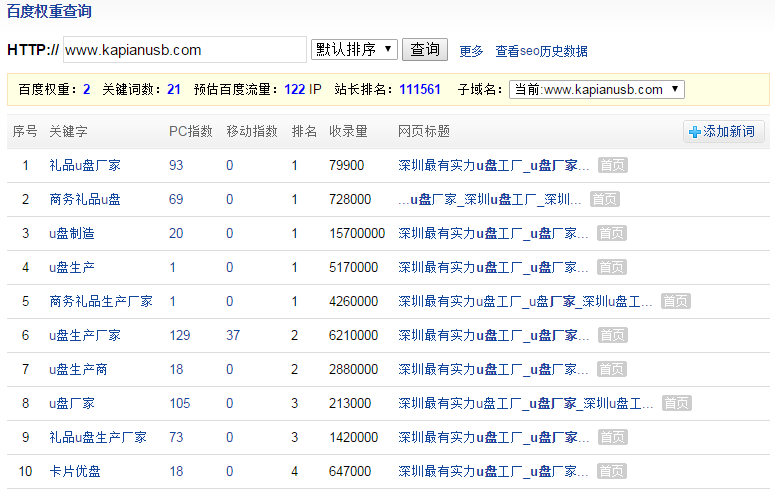Open page title link for u盘制造
This screenshot has height=490, width=775.
(x=493, y=233)
